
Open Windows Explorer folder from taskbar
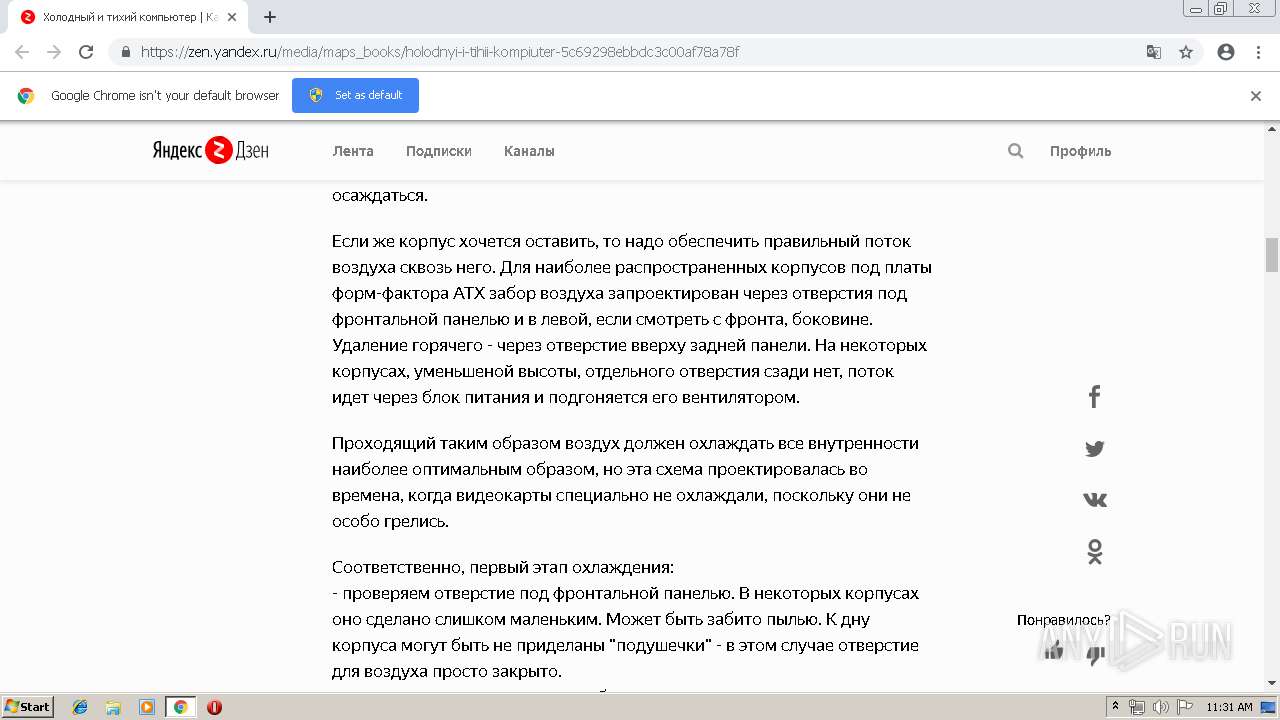coord(113,707)
